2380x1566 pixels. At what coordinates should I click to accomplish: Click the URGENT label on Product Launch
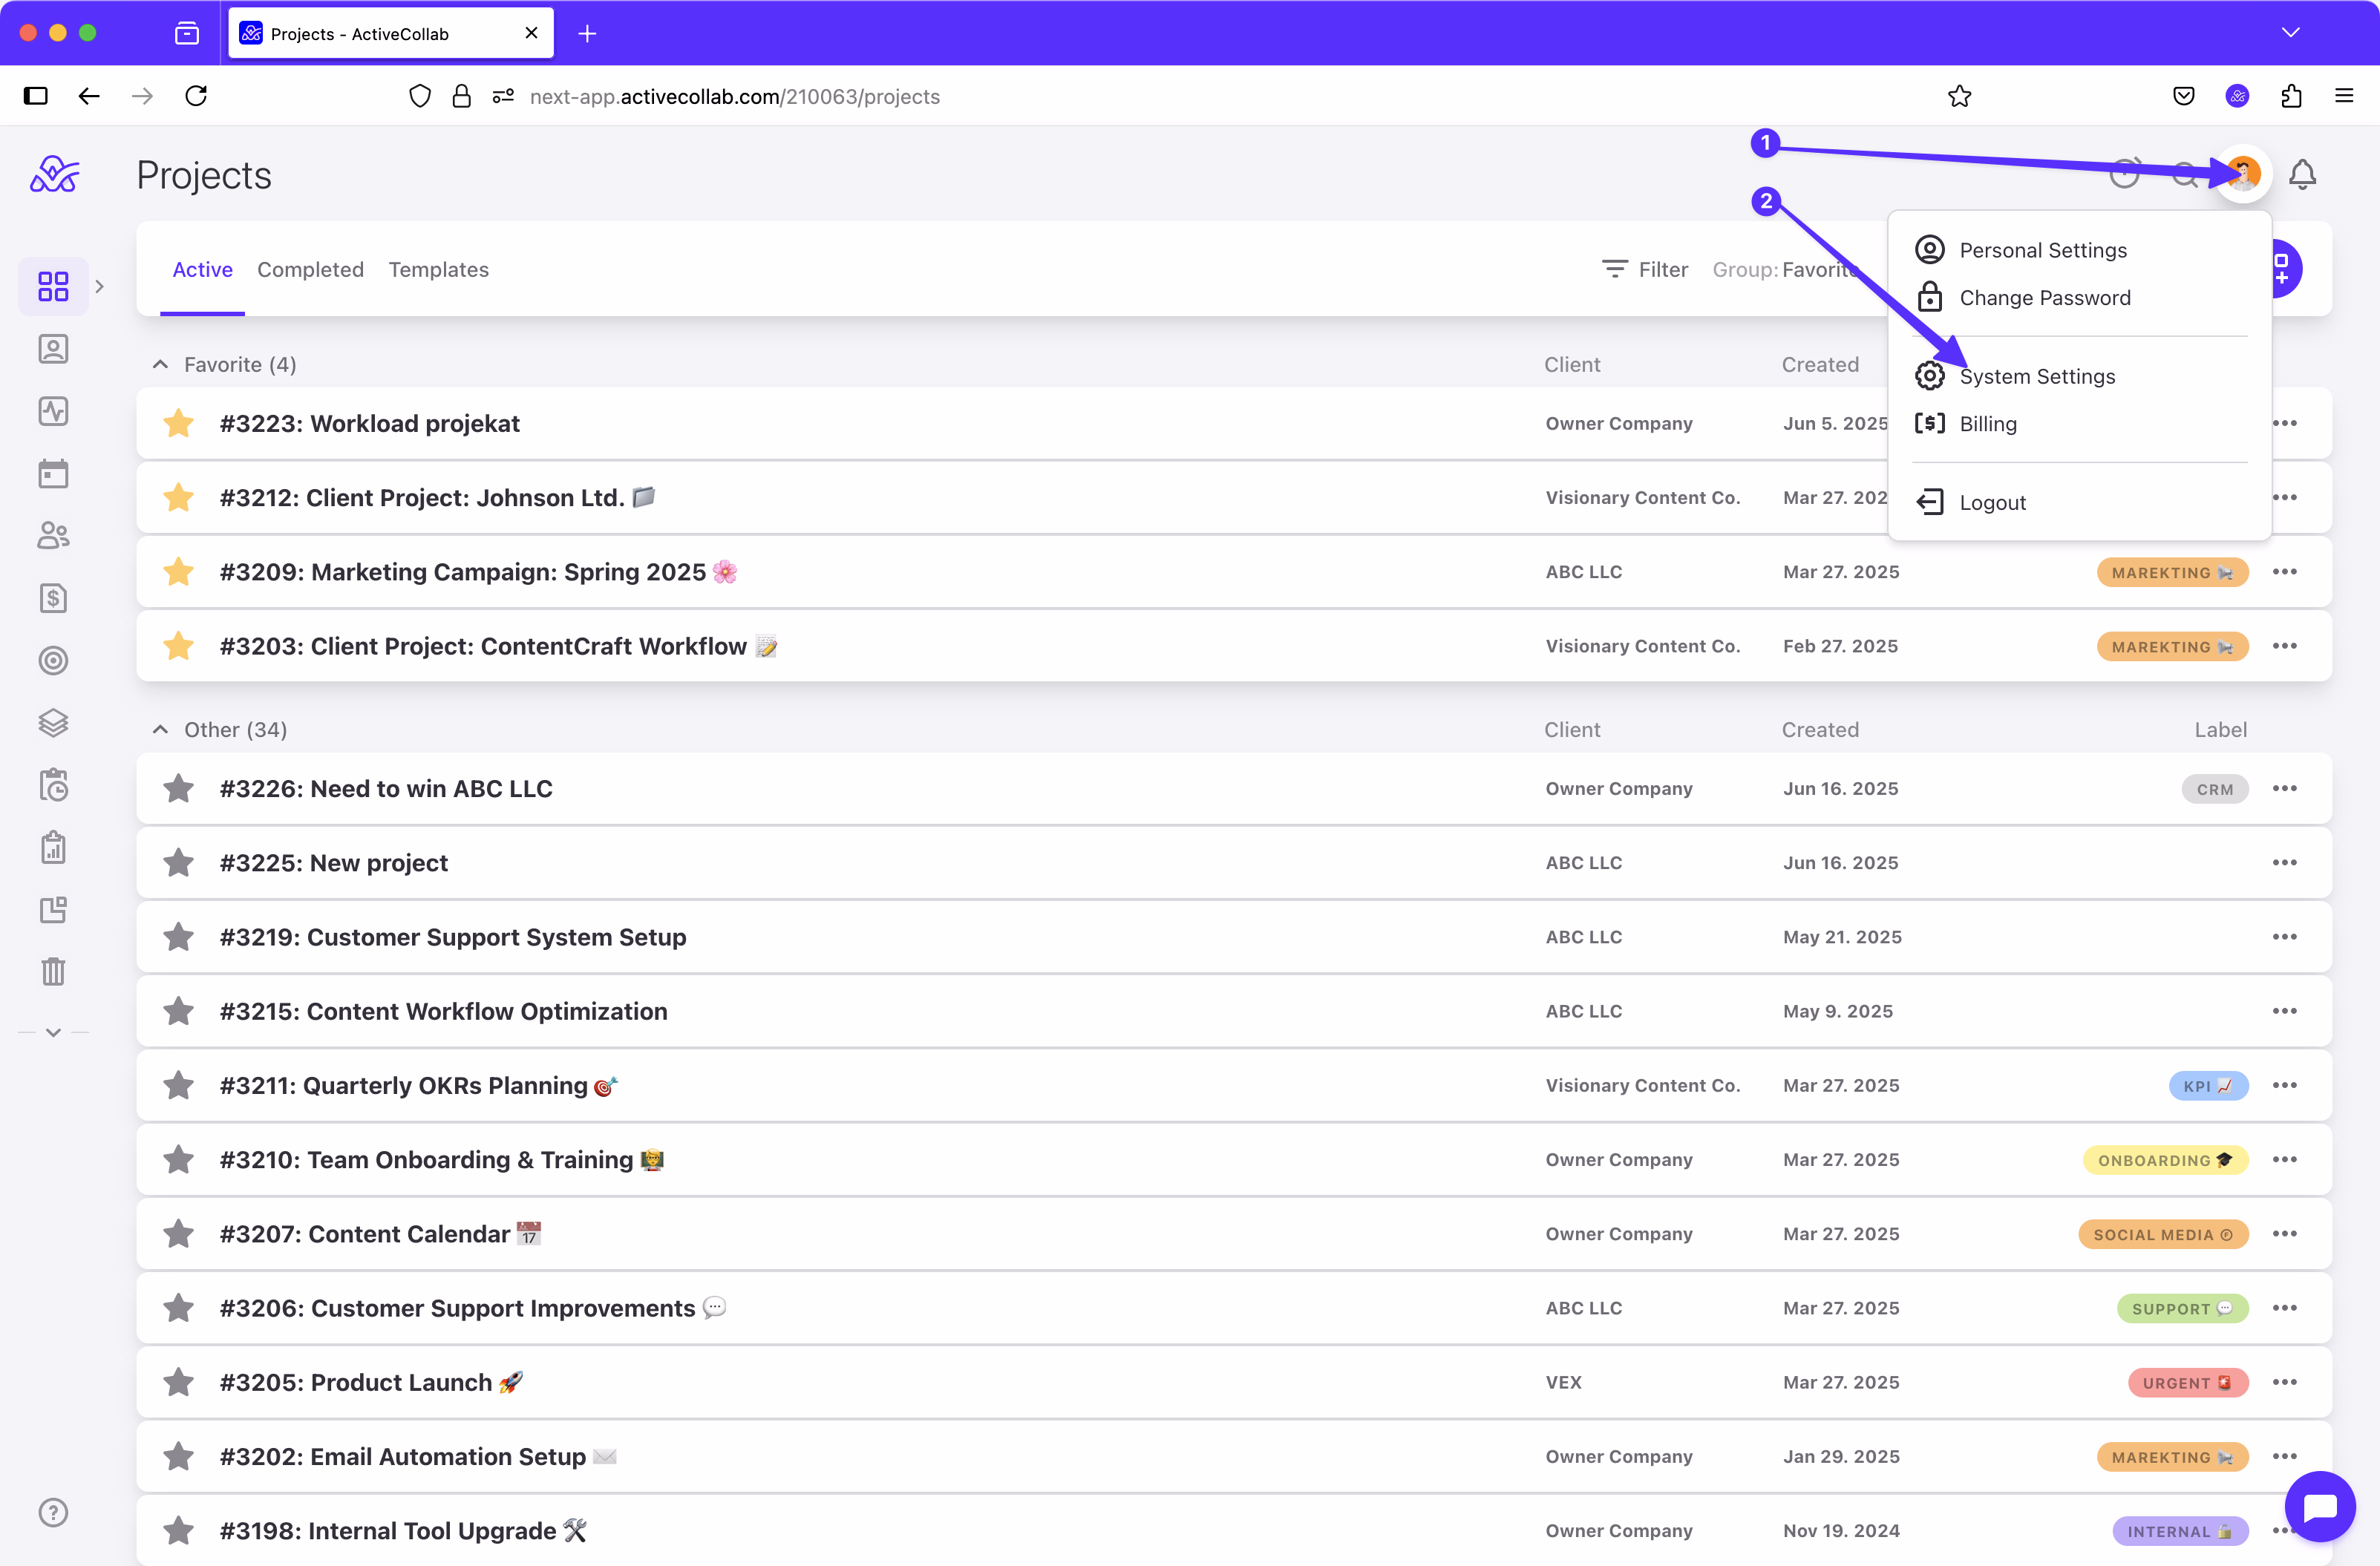coord(2187,1382)
